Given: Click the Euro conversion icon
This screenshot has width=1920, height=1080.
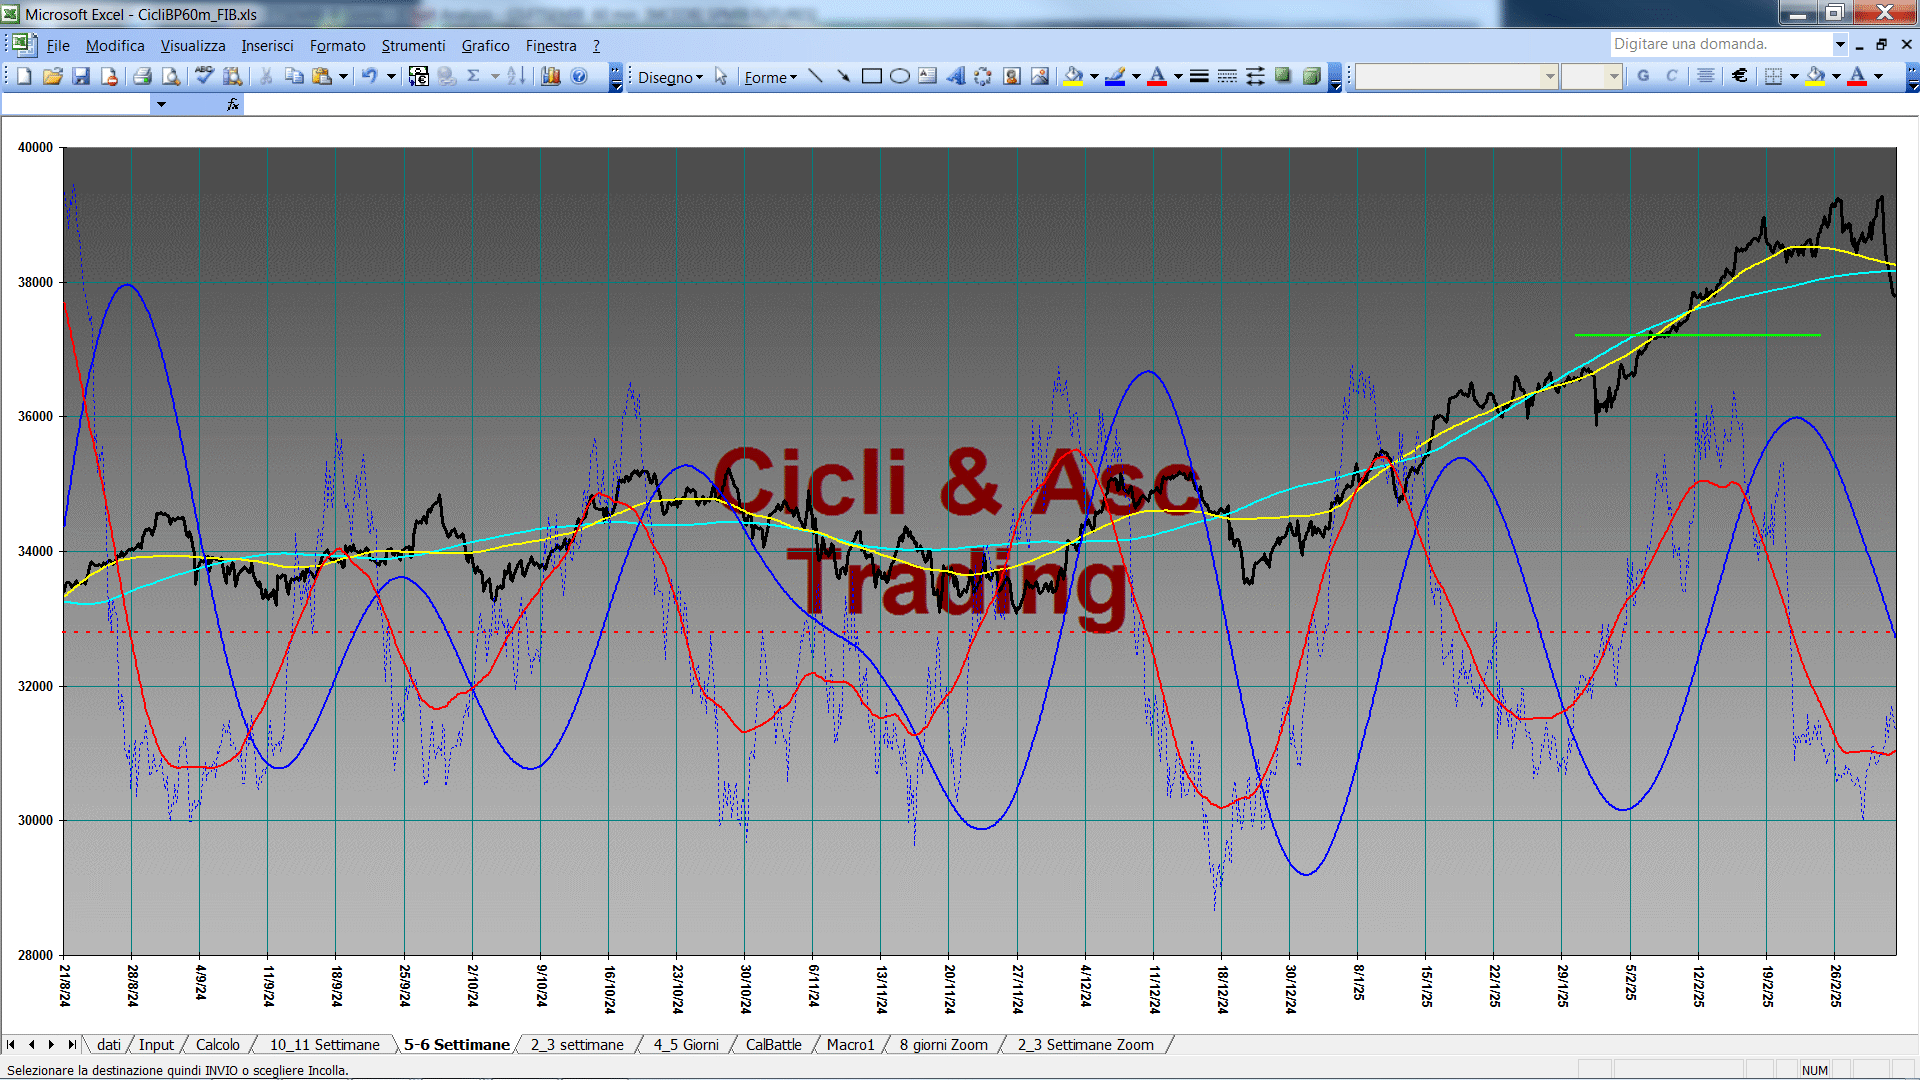Looking at the screenshot, I should click(418, 76).
